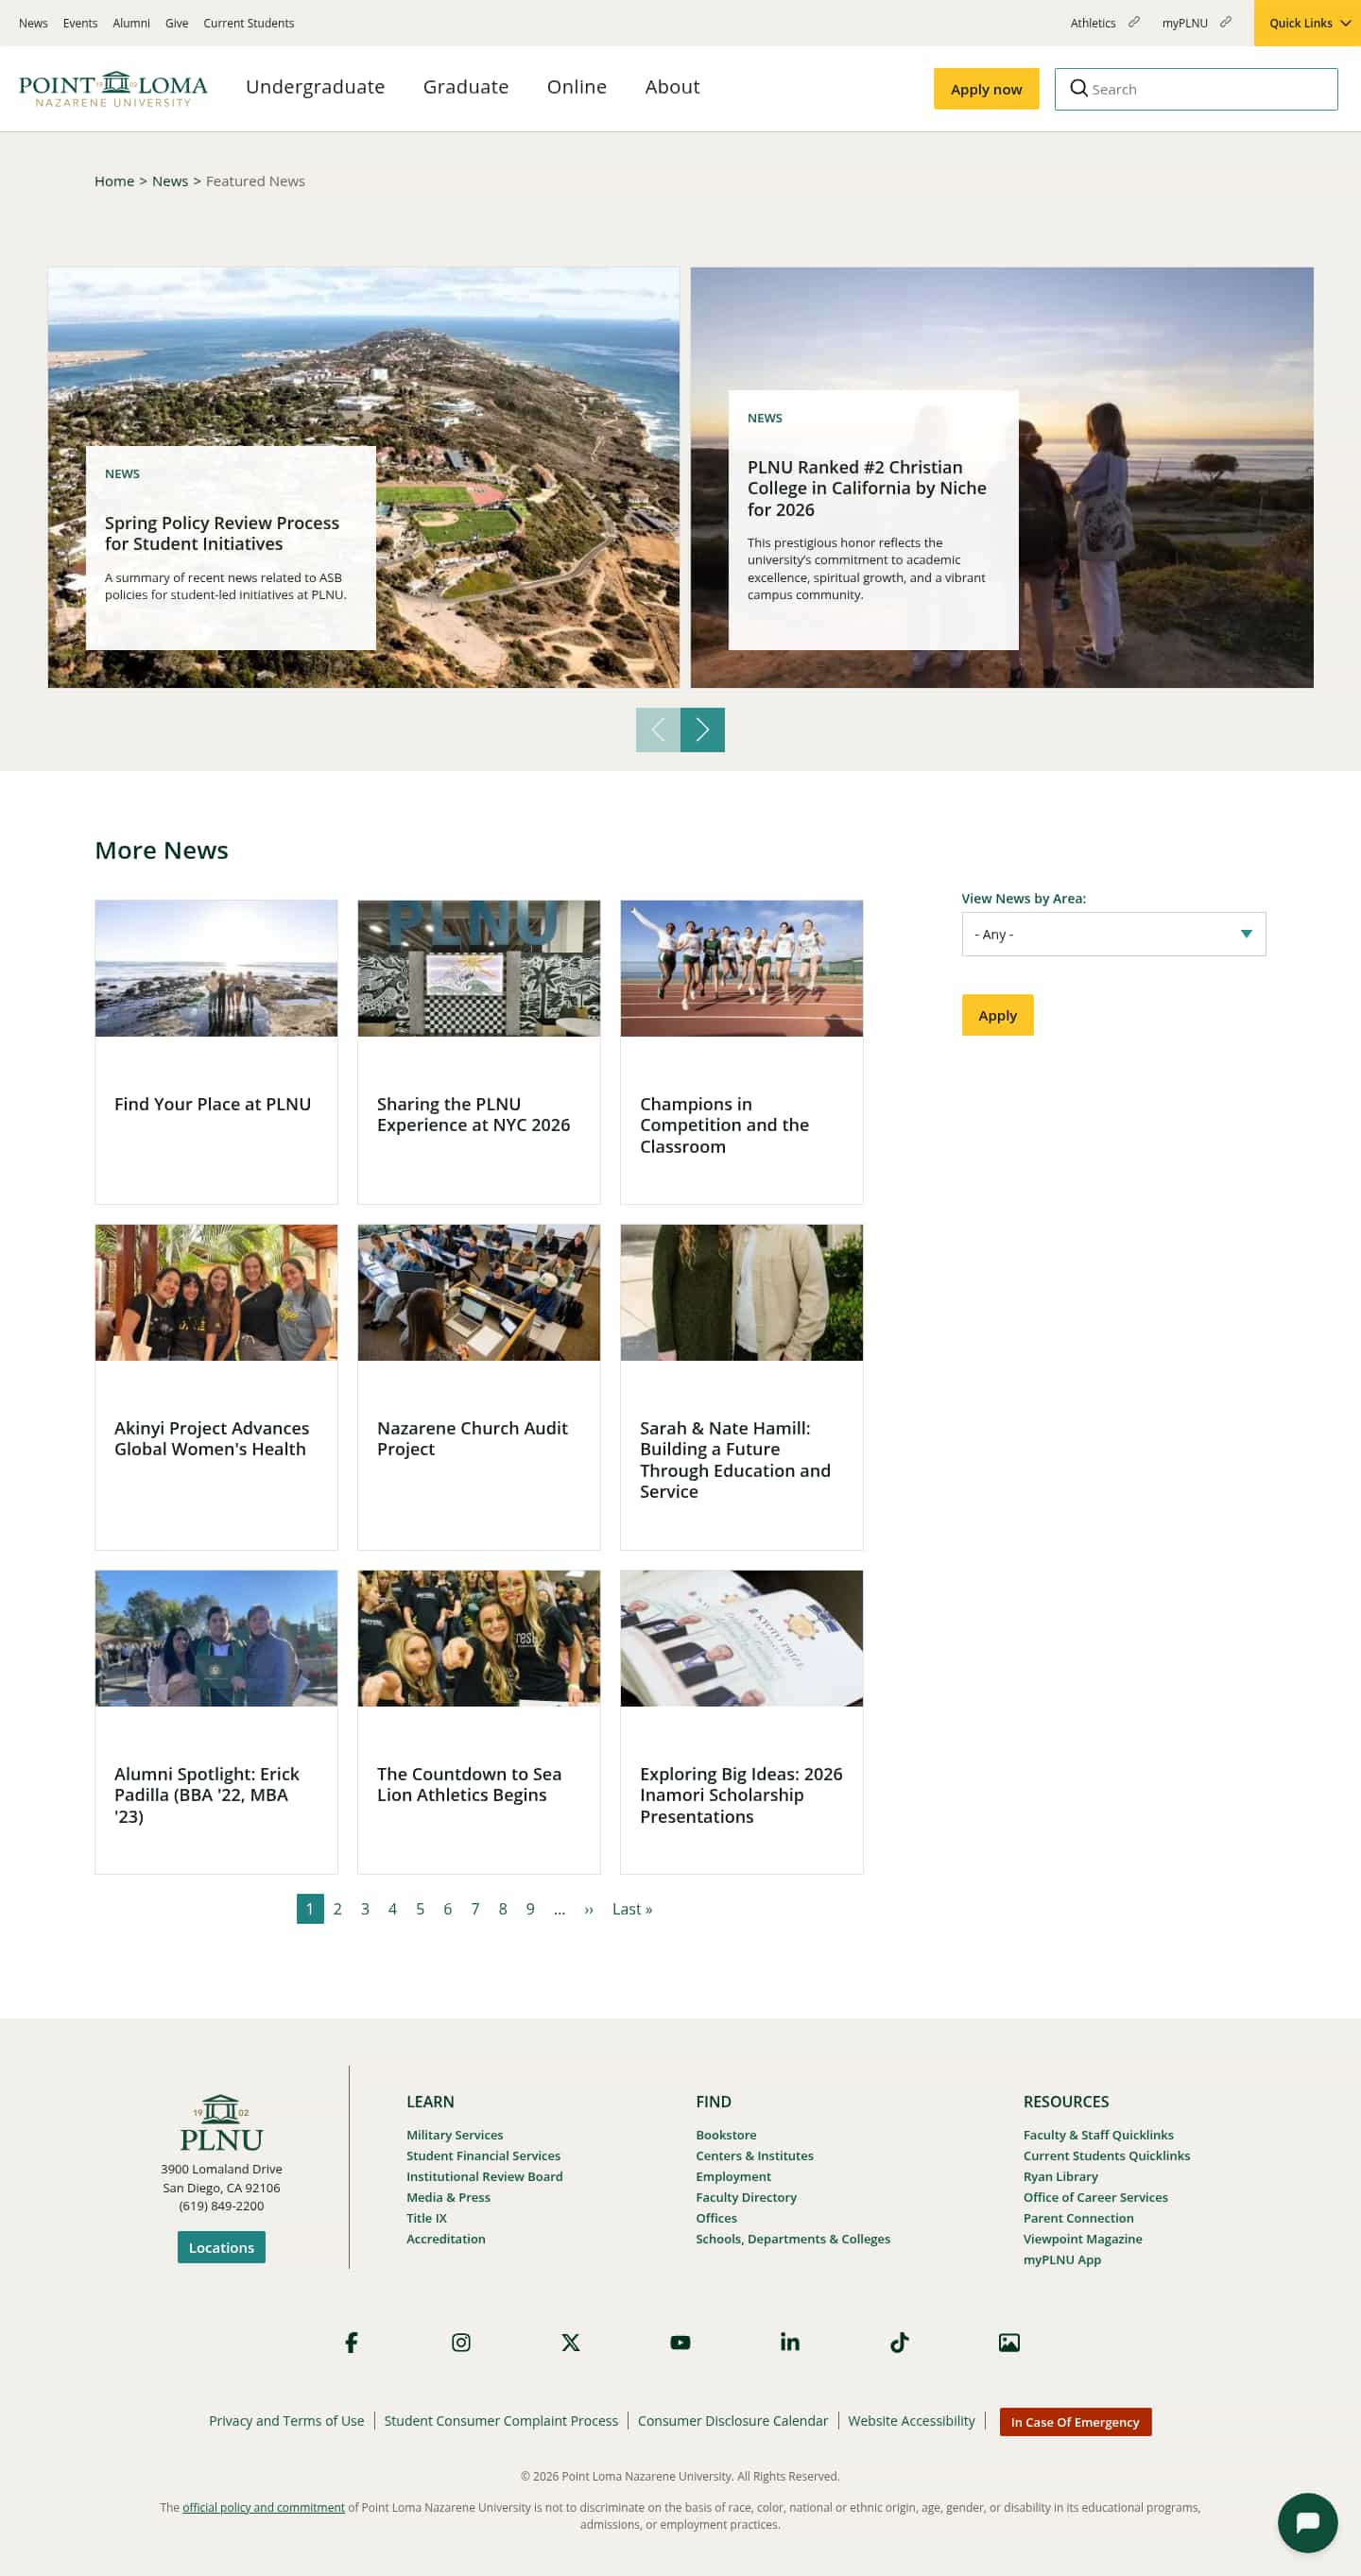Click The Countdown to Sea Lion Athletics thumbnail
Screen dimensions: 1361x2576
tap(479, 1638)
